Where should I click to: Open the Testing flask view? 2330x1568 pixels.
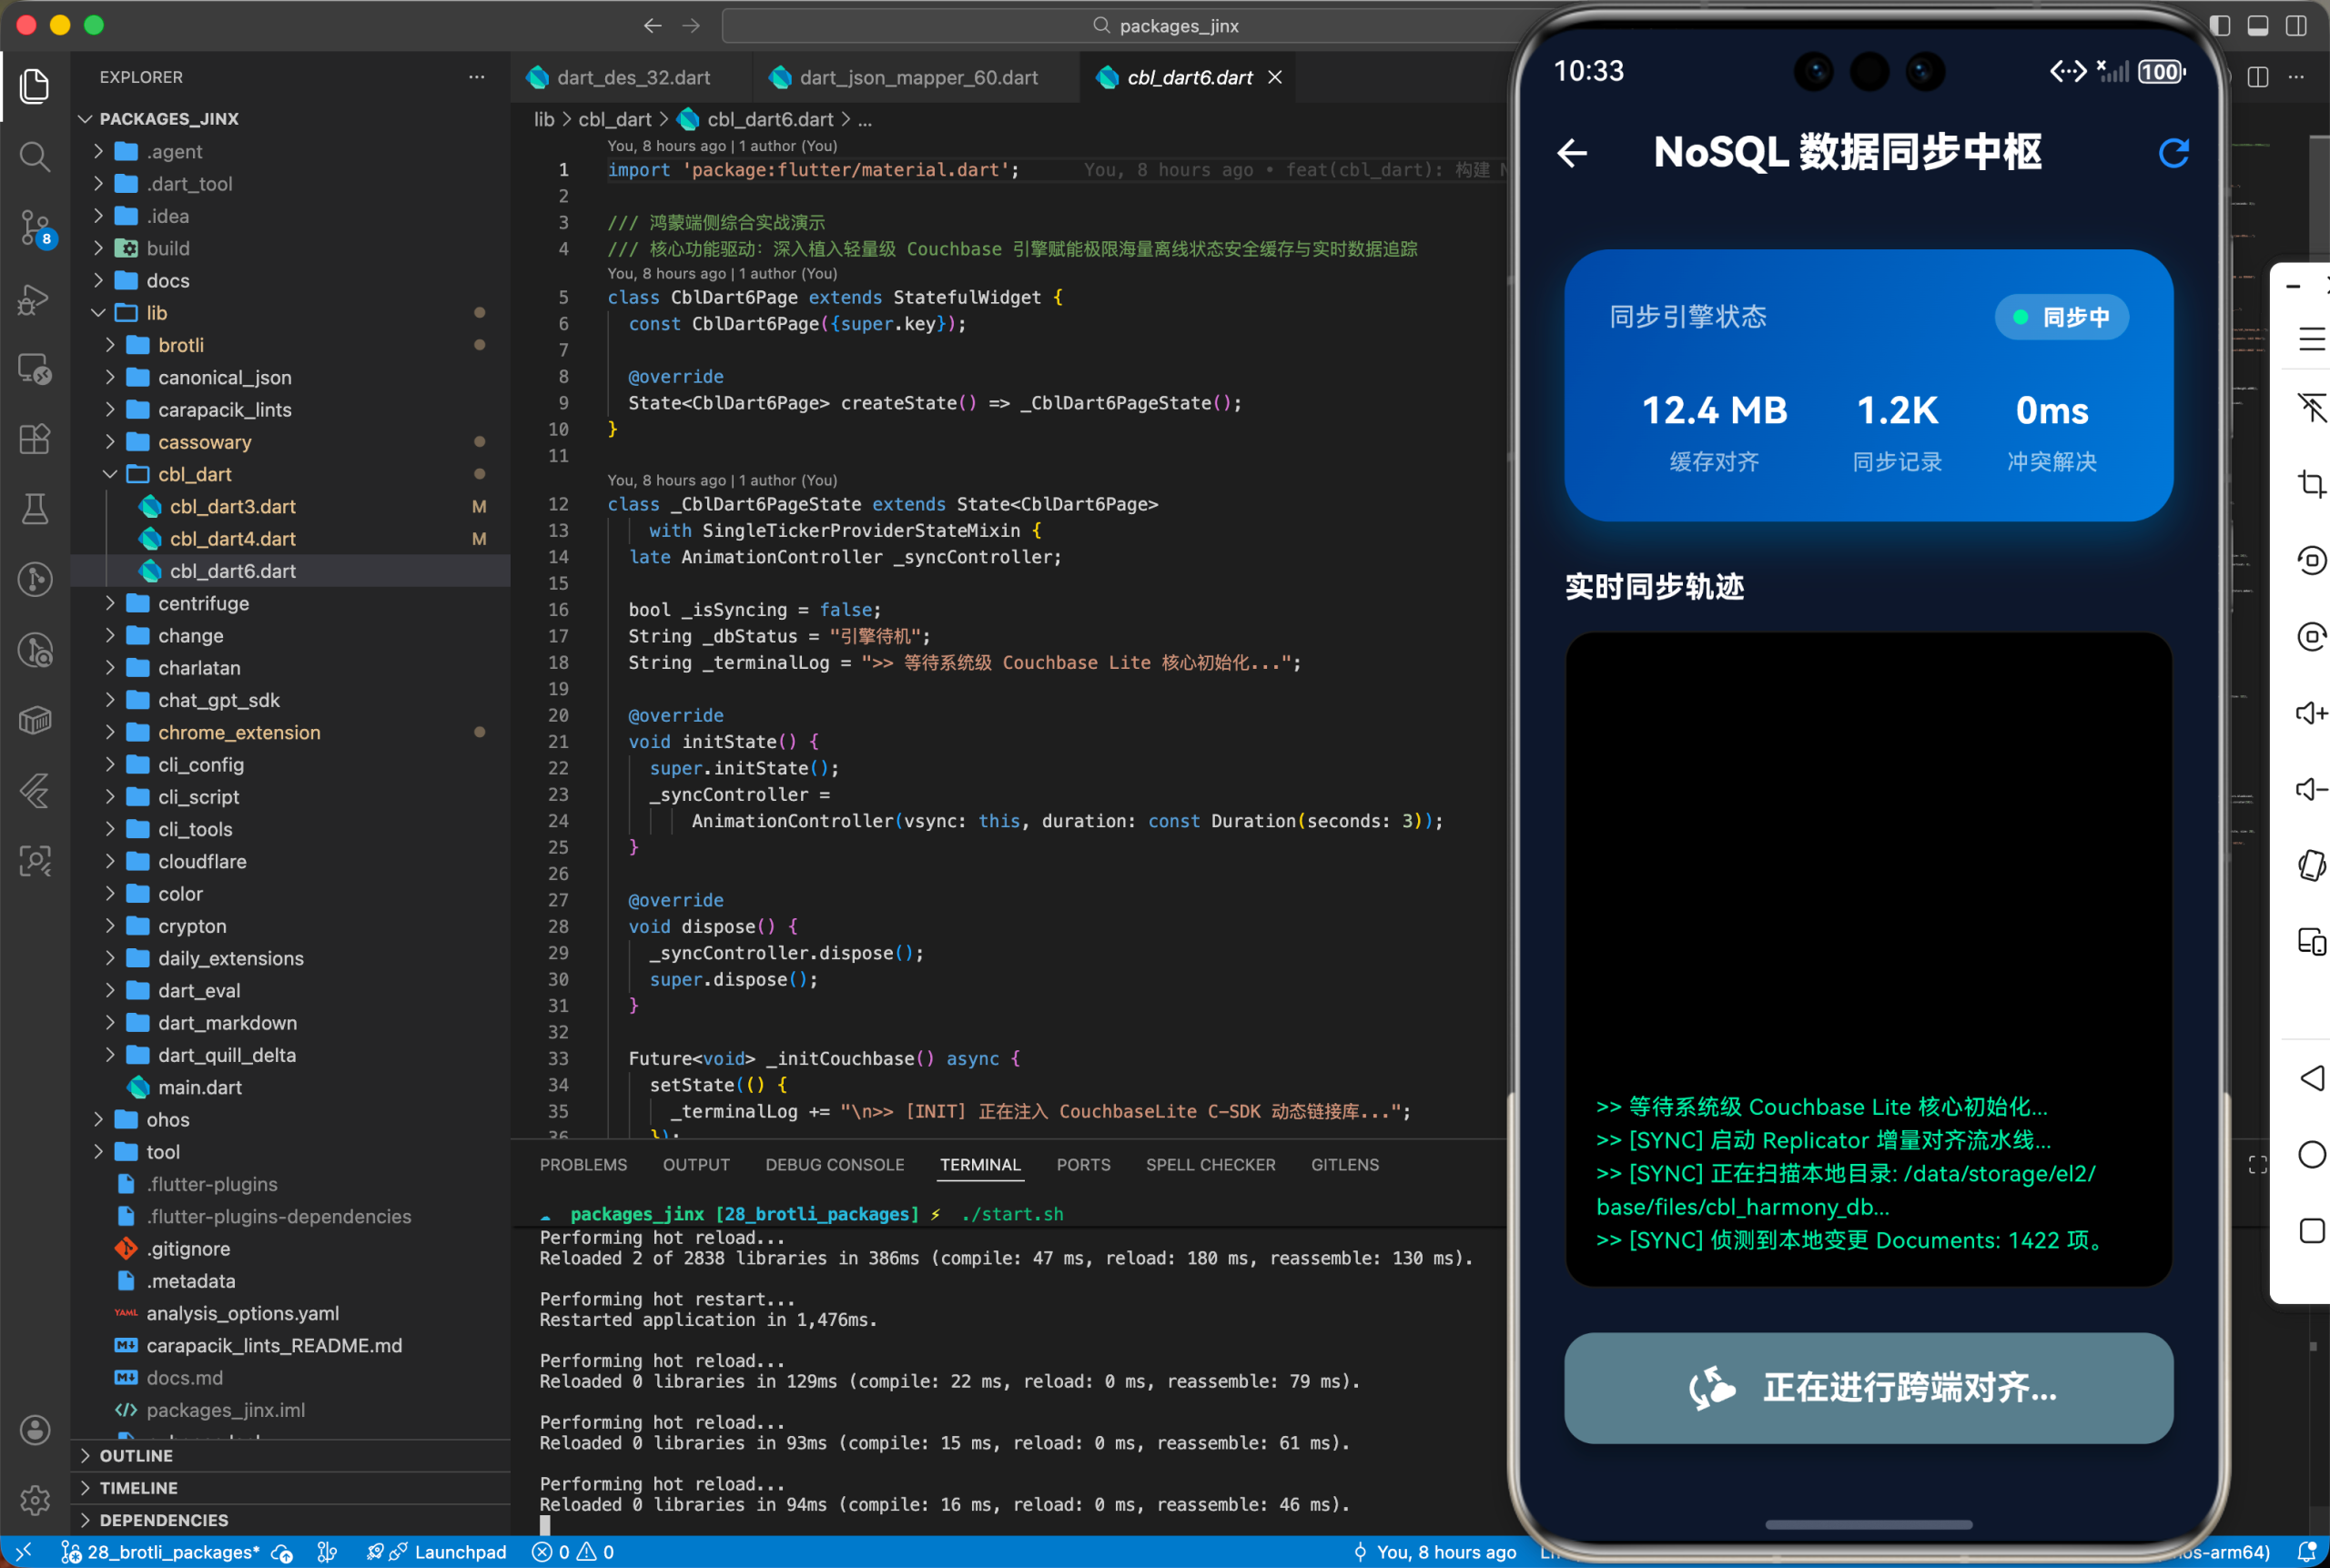[x=35, y=509]
